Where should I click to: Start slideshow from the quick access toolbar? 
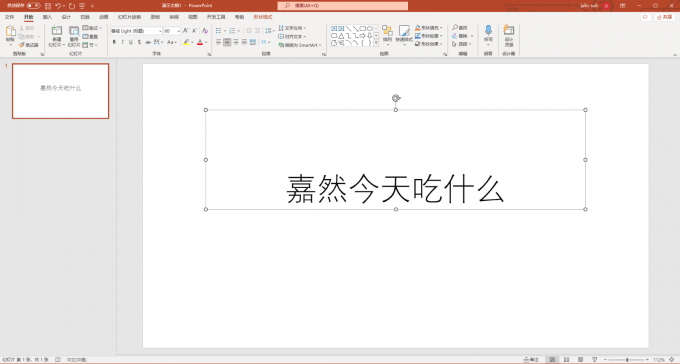click(x=82, y=6)
